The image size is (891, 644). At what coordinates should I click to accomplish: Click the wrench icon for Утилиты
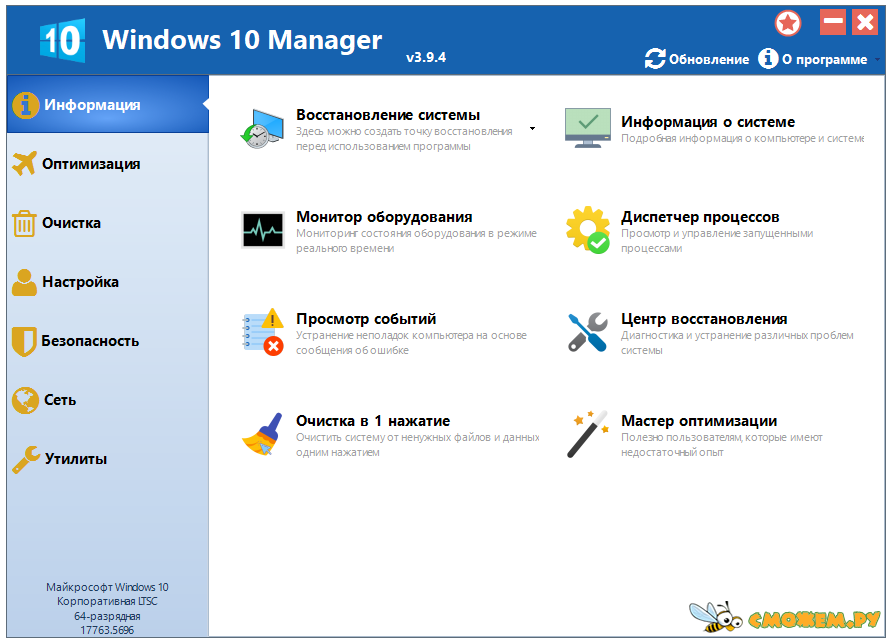click(26, 459)
